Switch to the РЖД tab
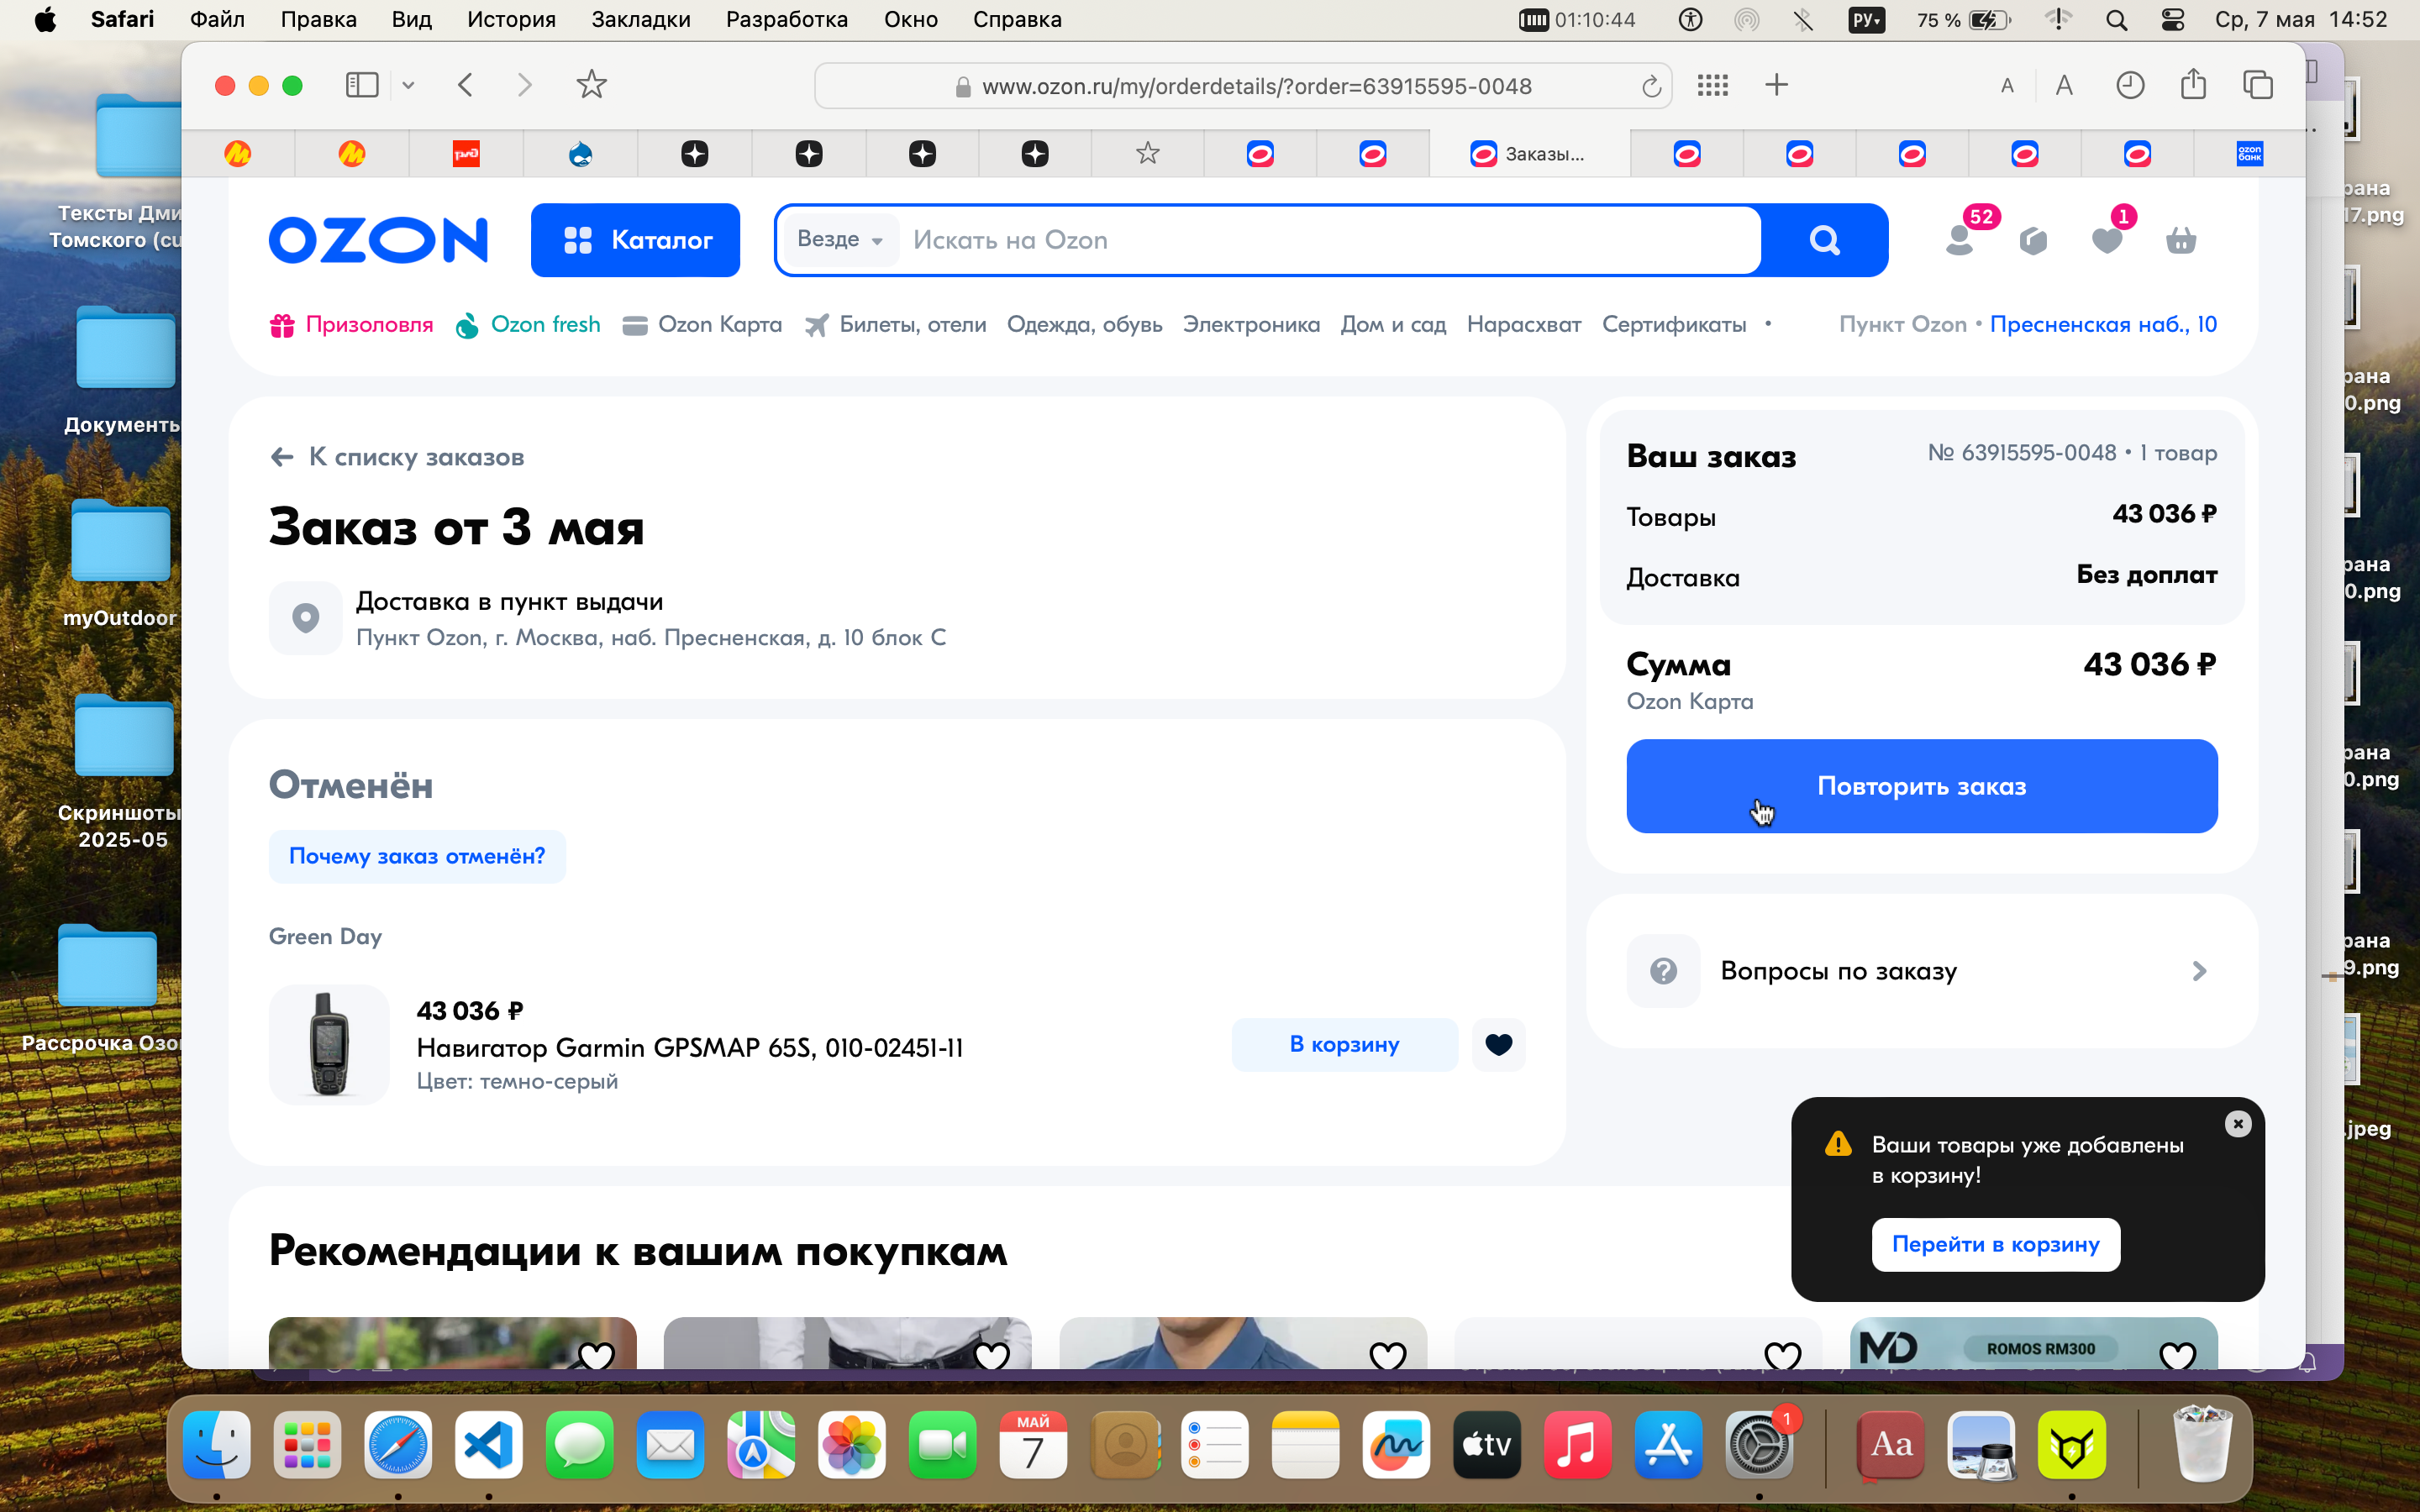 pyautogui.click(x=466, y=154)
